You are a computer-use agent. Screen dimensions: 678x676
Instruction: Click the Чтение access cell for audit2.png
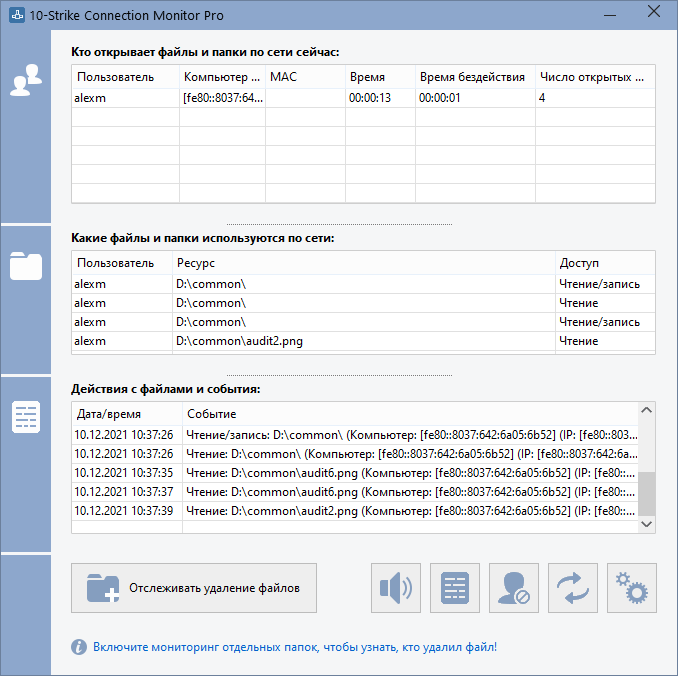click(605, 341)
